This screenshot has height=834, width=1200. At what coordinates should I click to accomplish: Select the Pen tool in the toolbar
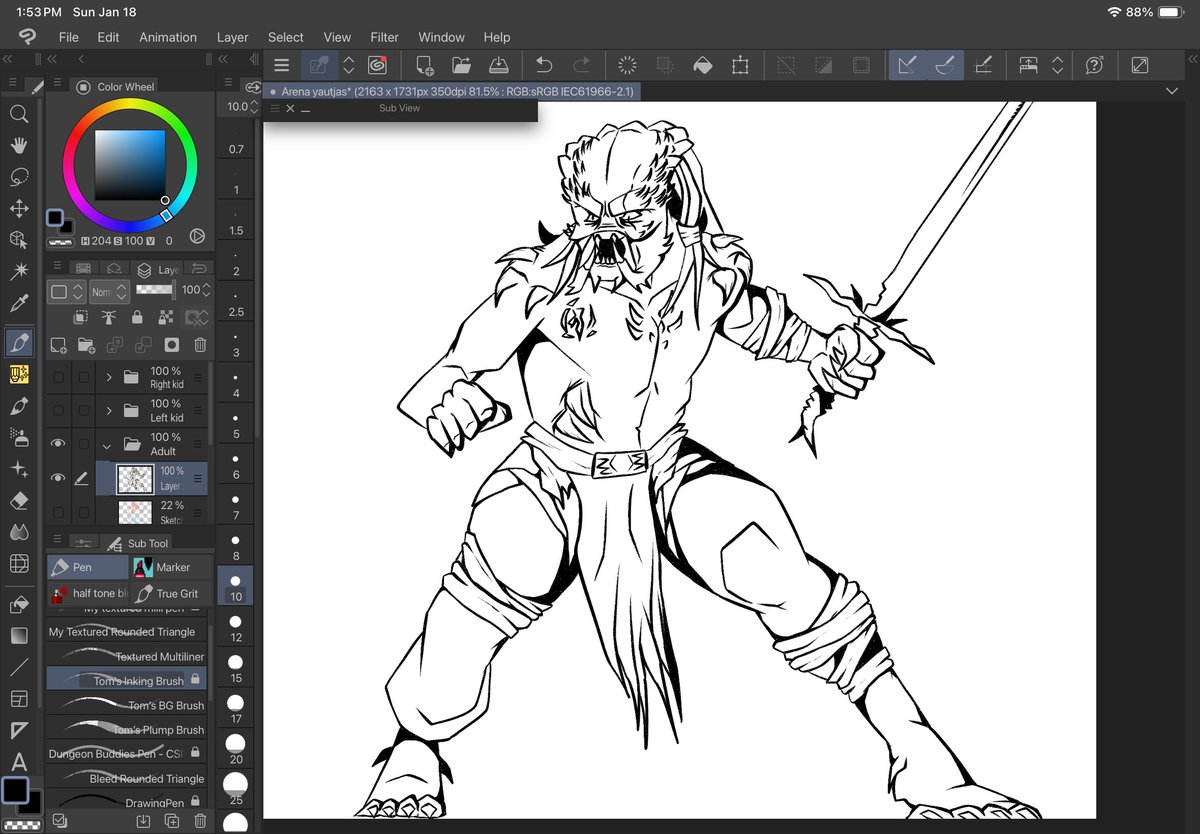point(18,343)
